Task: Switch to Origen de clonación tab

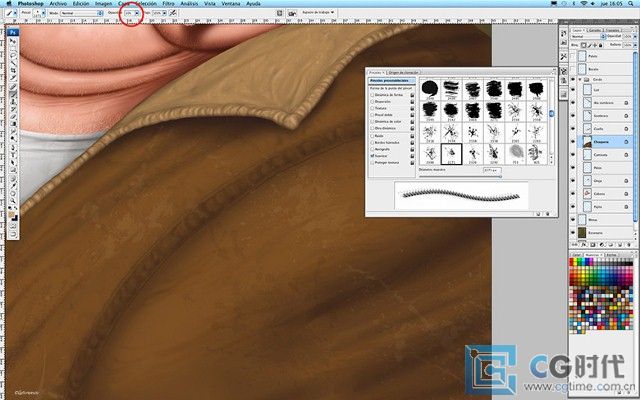Action: pyautogui.click(x=403, y=72)
